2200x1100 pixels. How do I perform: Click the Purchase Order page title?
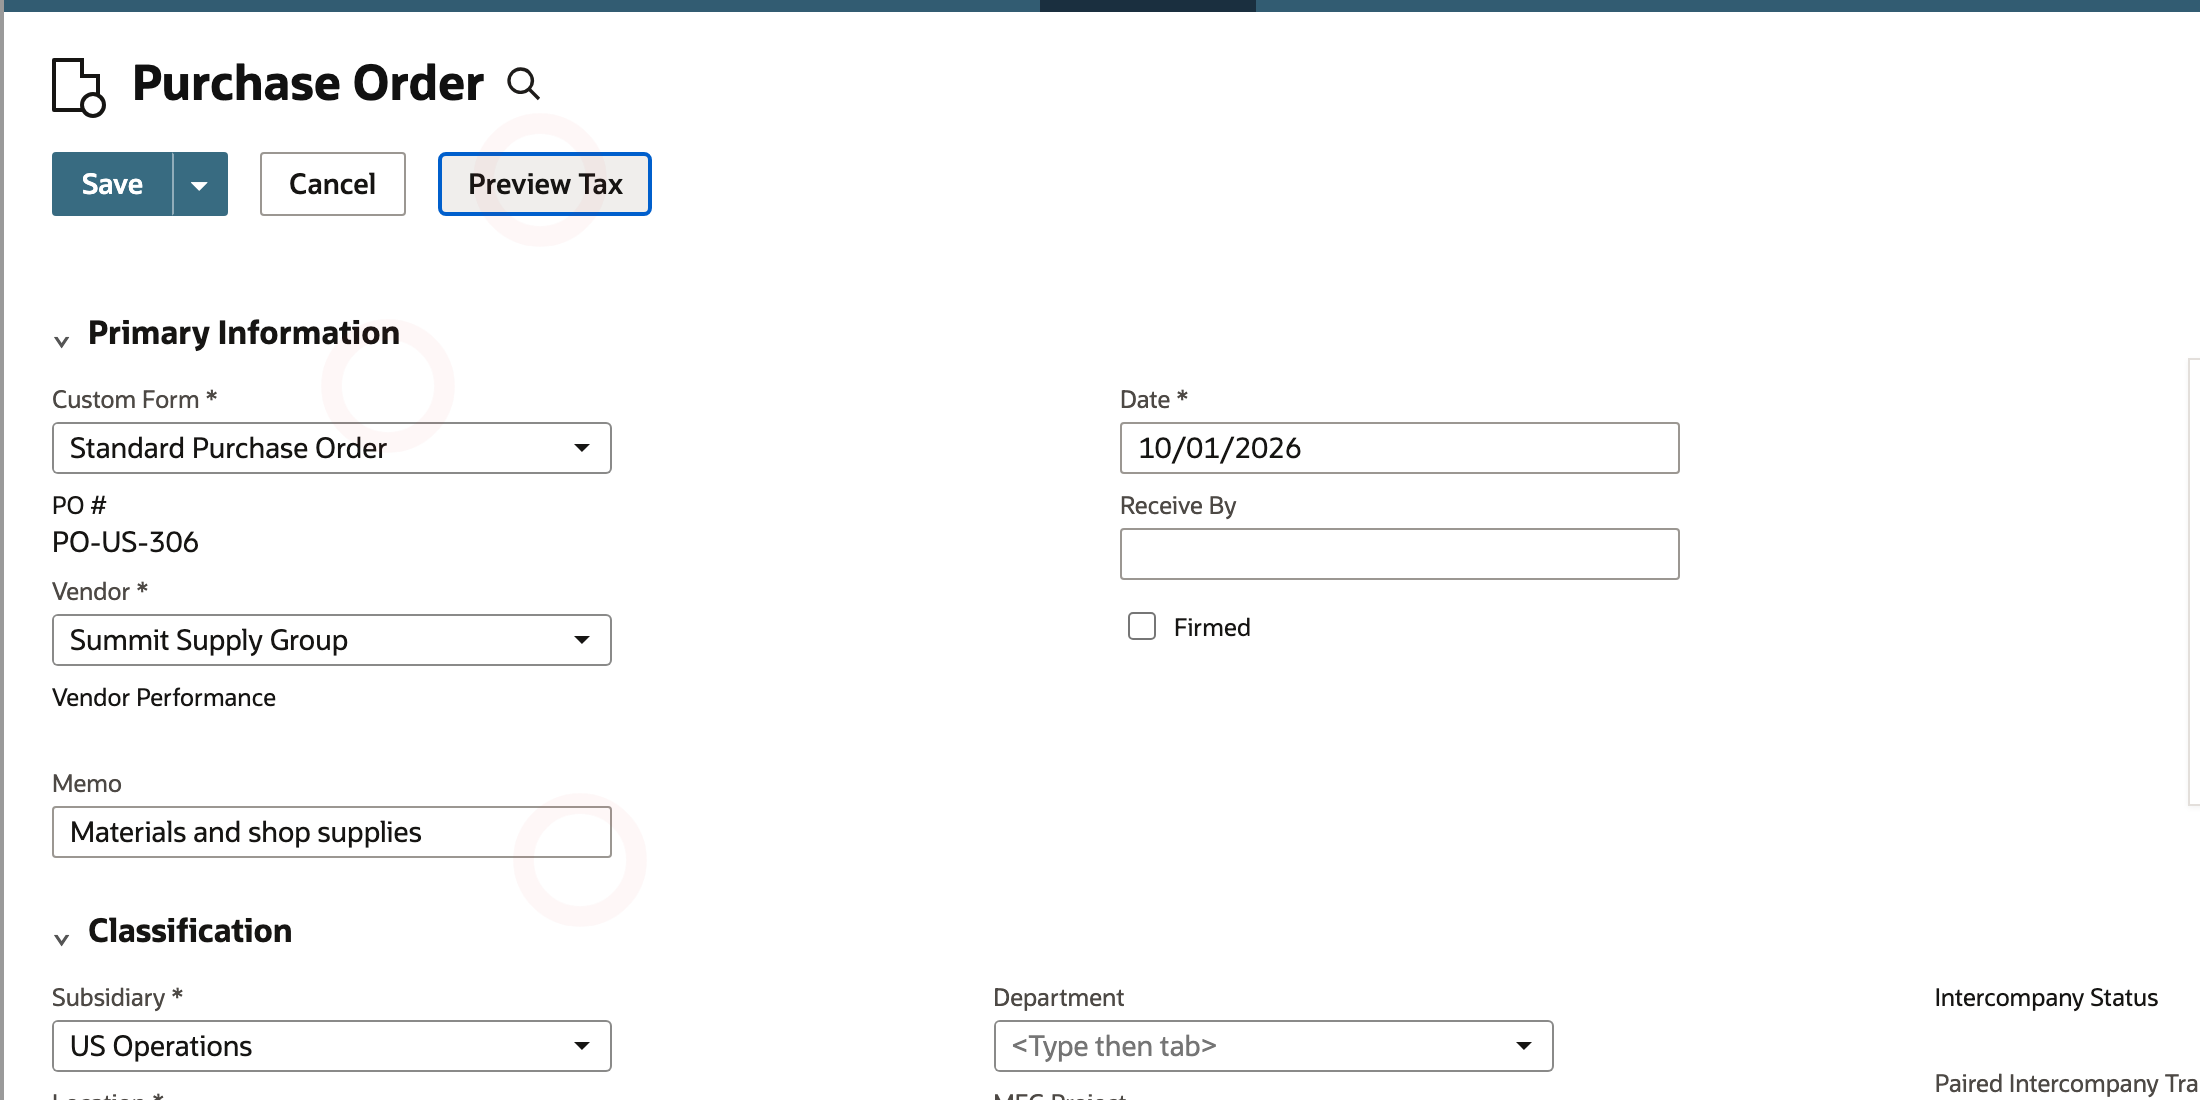308,83
